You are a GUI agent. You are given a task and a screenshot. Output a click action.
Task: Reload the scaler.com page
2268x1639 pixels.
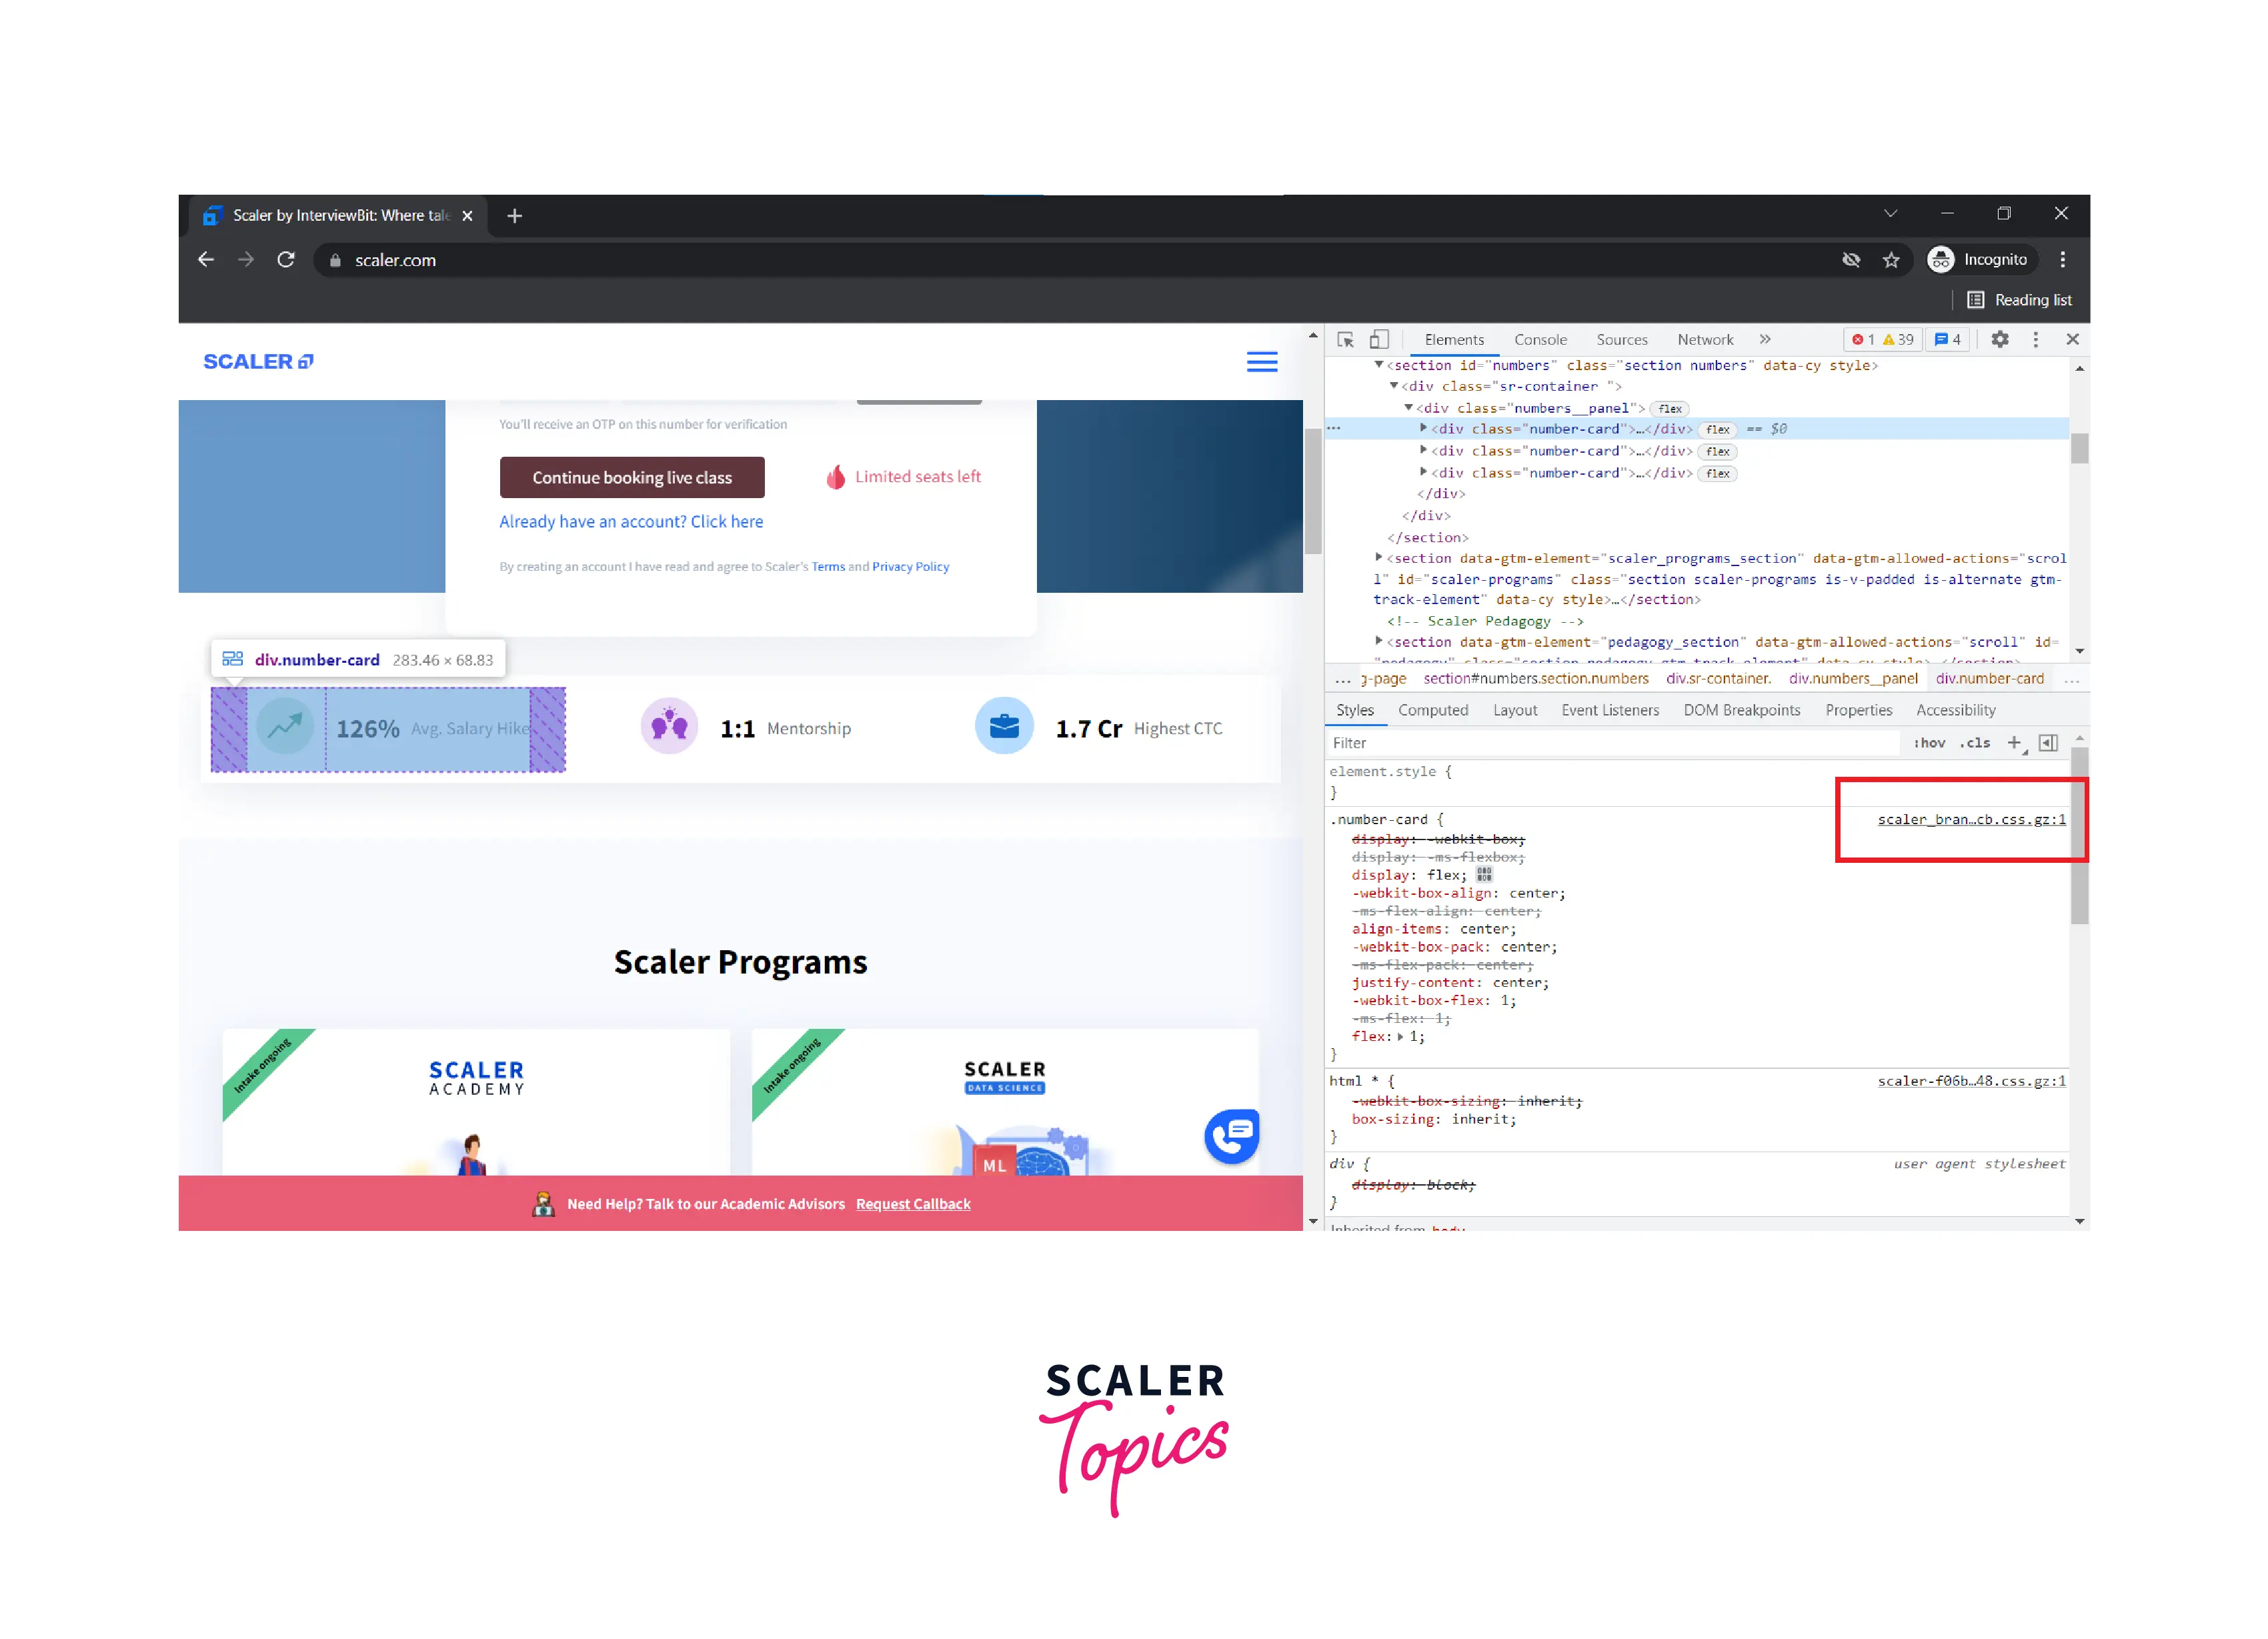point(286,260)
